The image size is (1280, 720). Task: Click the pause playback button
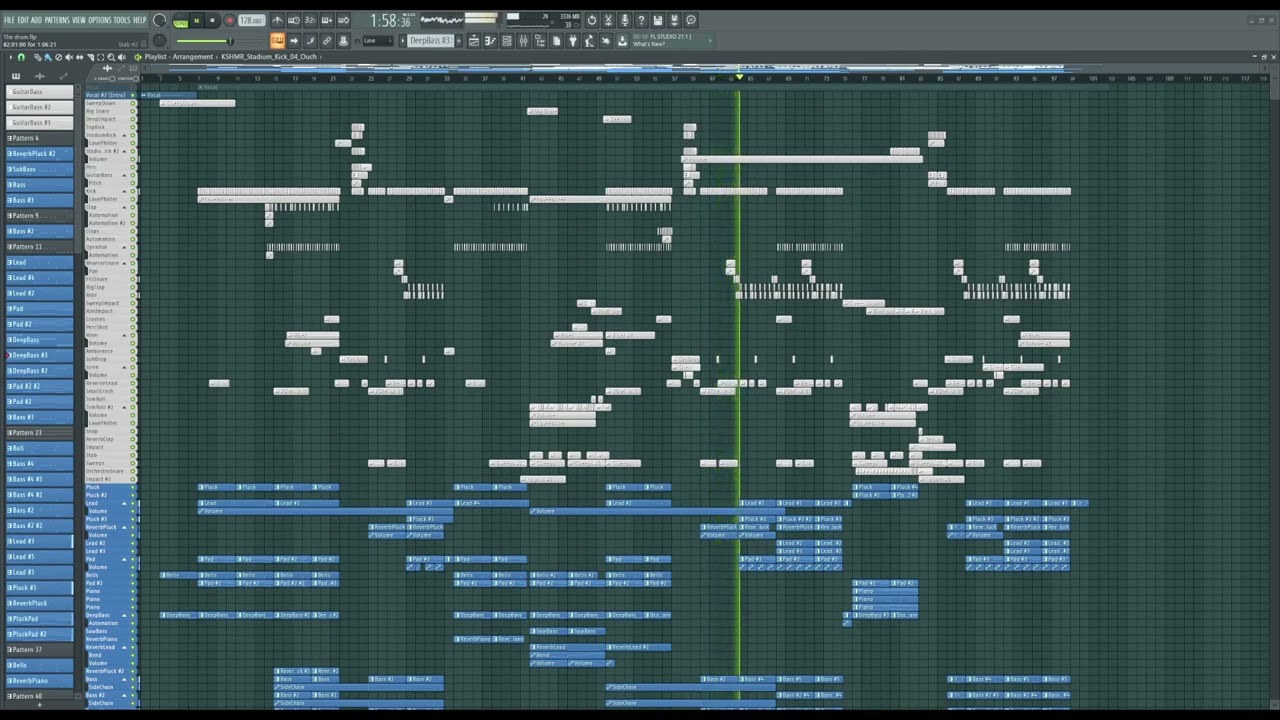(196, 20)
